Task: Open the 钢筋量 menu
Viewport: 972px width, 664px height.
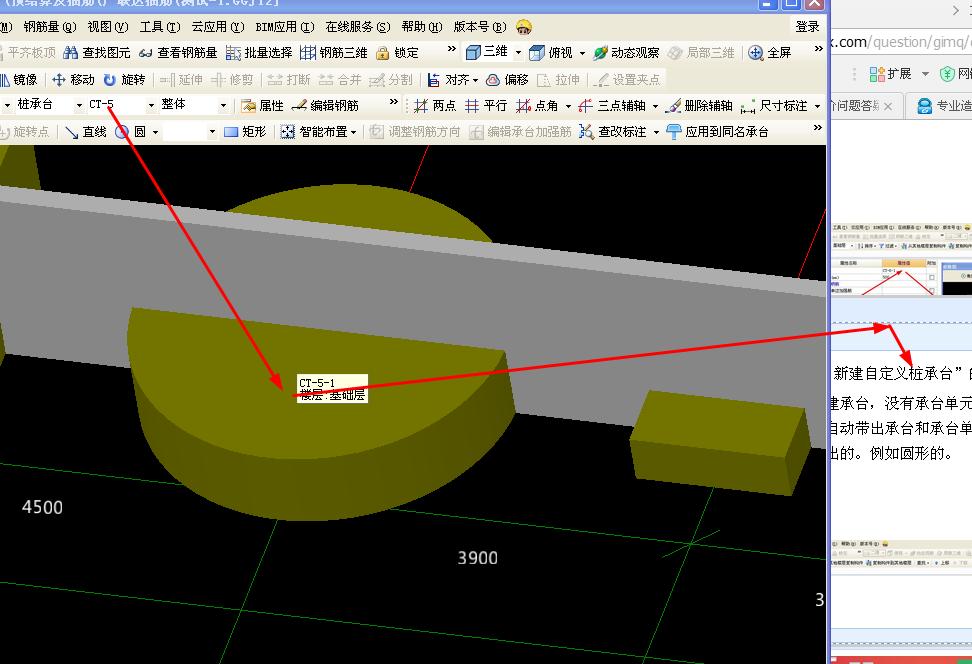Action: [50, 27]
